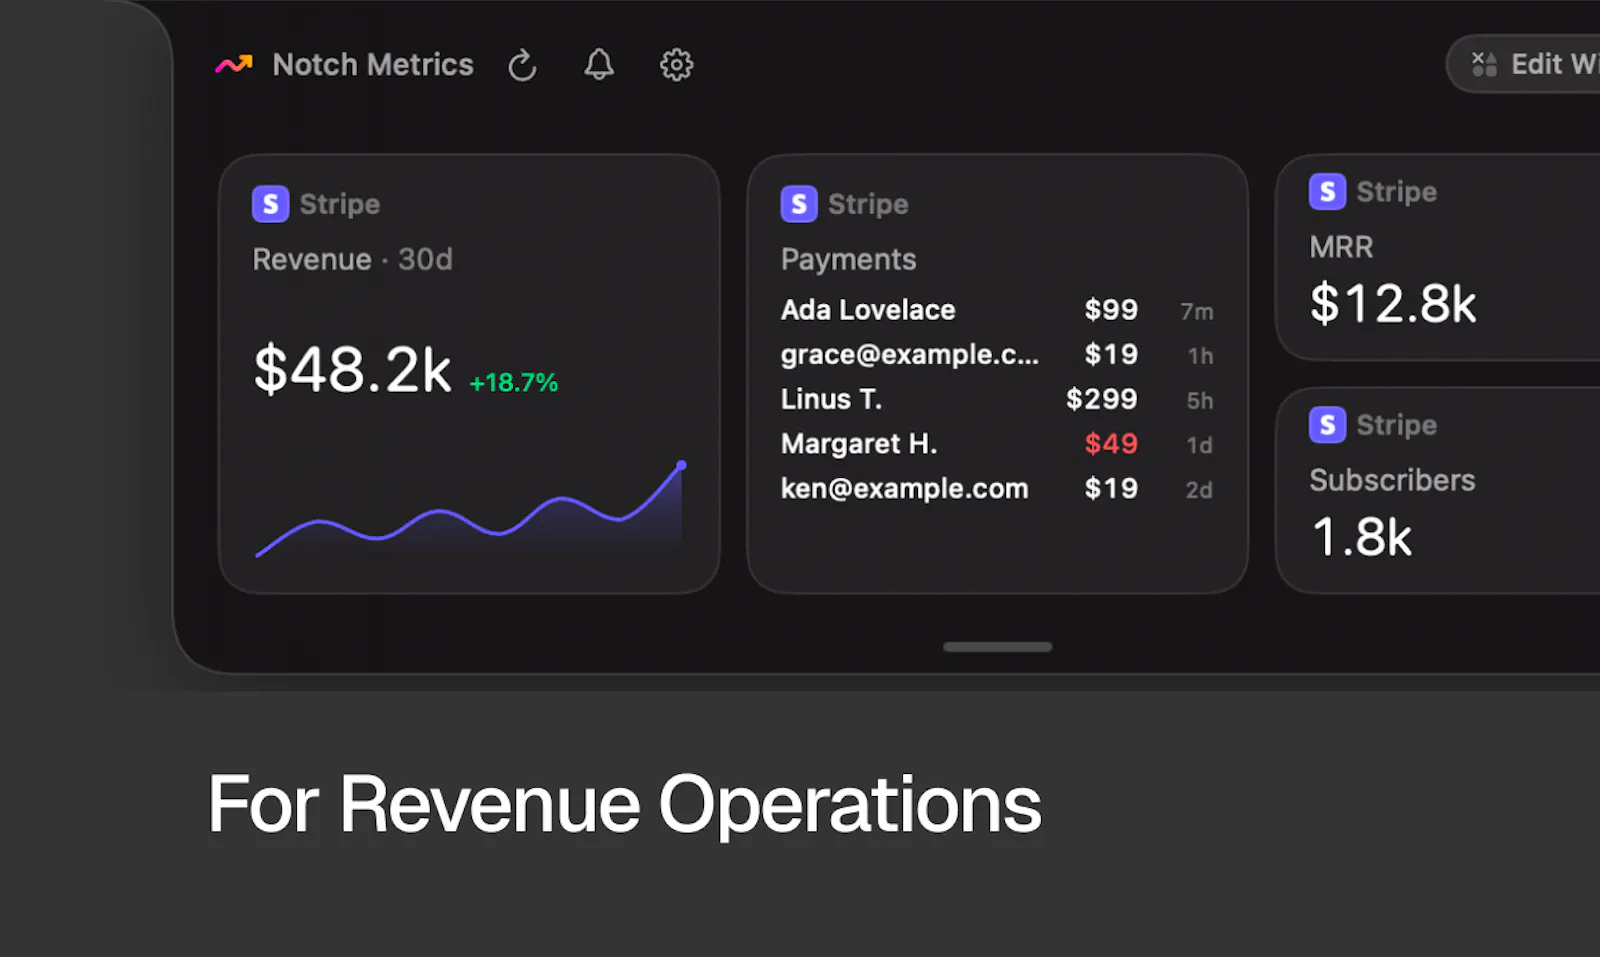Click the 5h timestamp
Image resolution: width=1600 pixels, height=957 pixels.
pos(1200,401)
